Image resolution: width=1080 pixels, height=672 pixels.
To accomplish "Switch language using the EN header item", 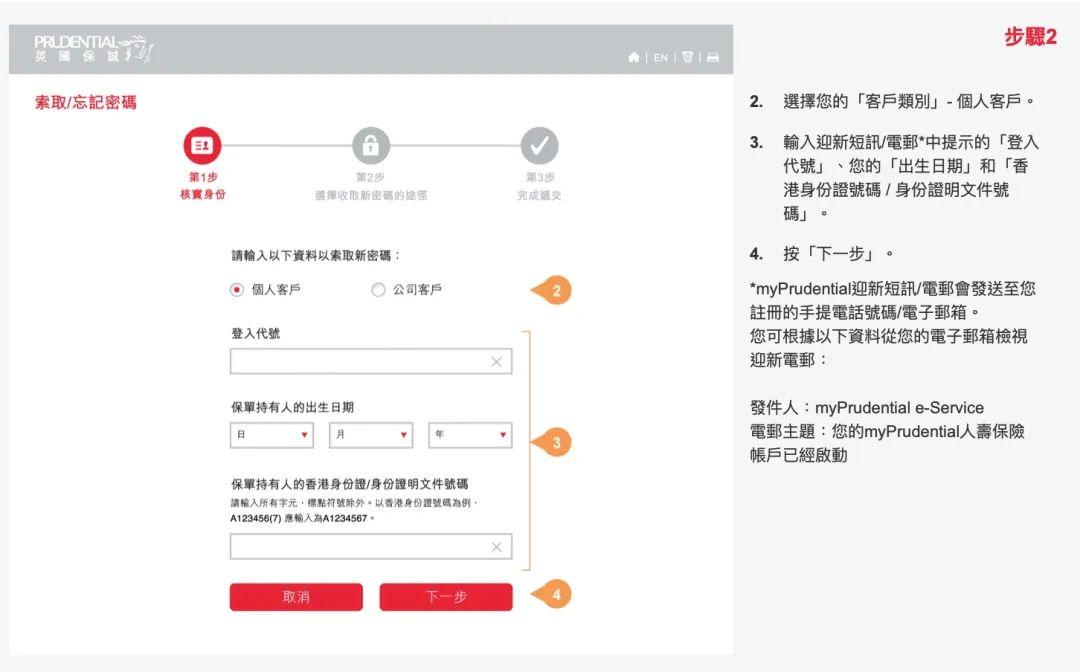I will [659, 58].
